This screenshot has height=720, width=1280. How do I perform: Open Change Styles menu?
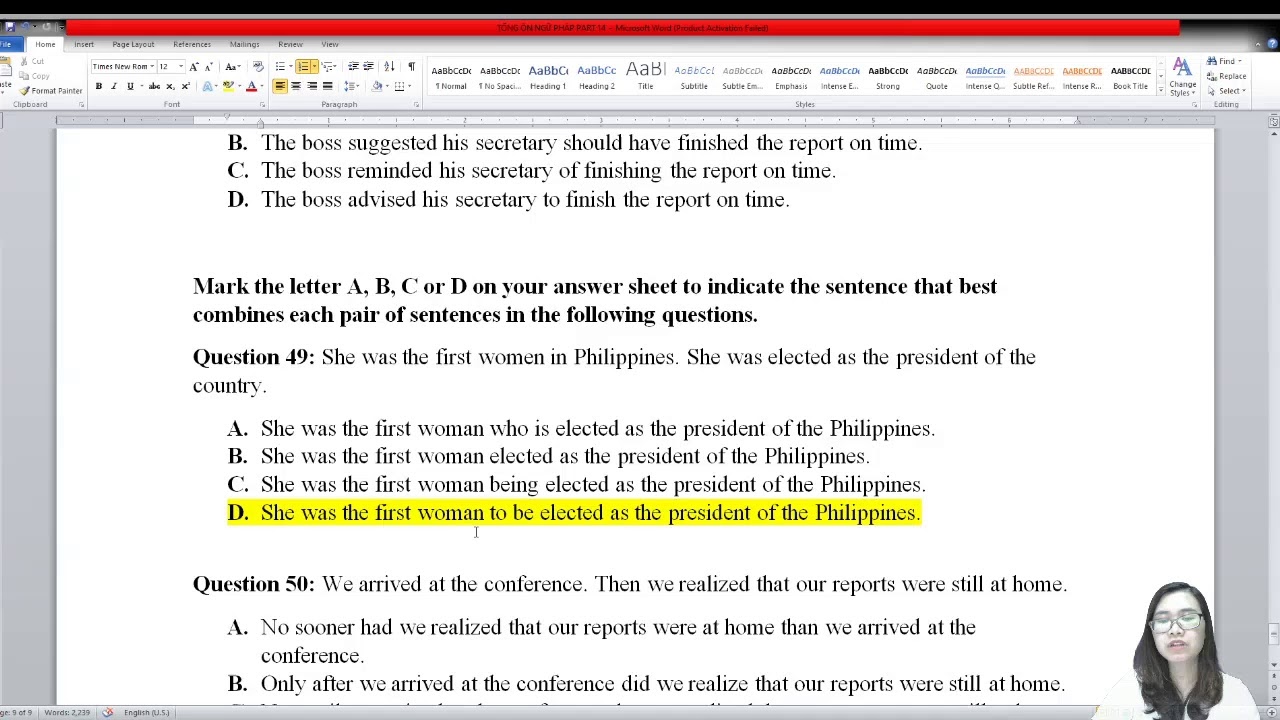tap(1182, 78)
